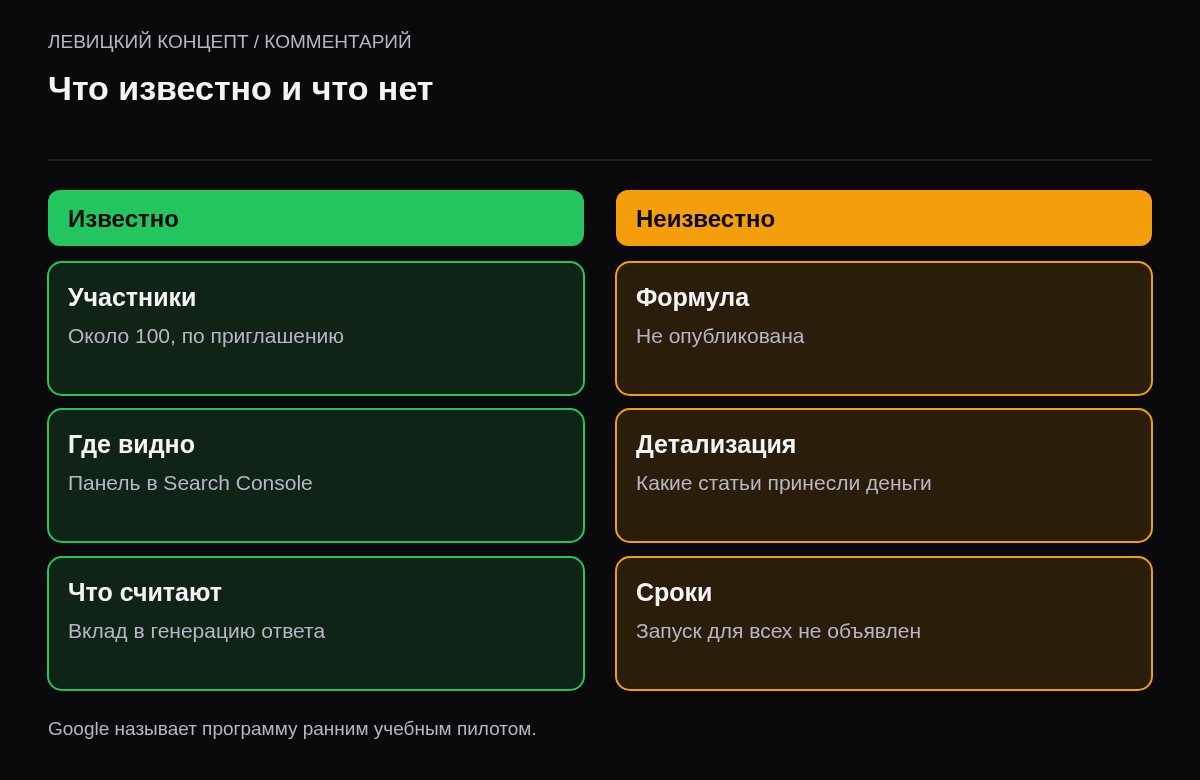The image size is (1200, 780).
Task: Click the text Какие статьи принесли деньги
Action: 783,483
